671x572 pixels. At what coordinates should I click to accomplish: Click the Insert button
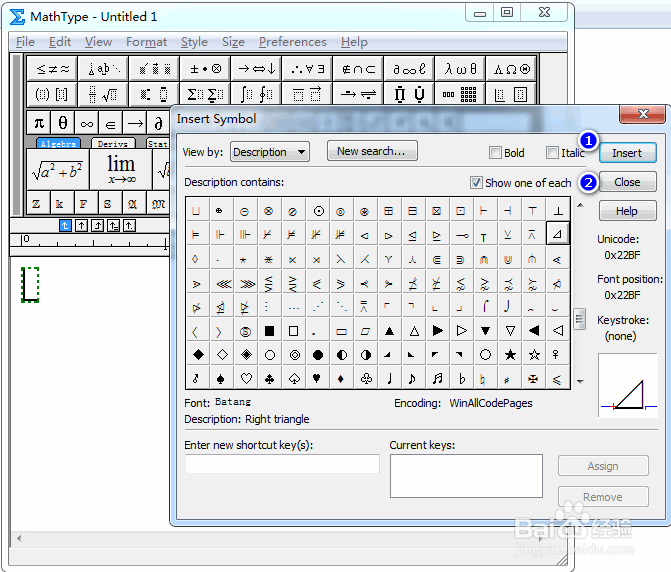pos(627,153)
